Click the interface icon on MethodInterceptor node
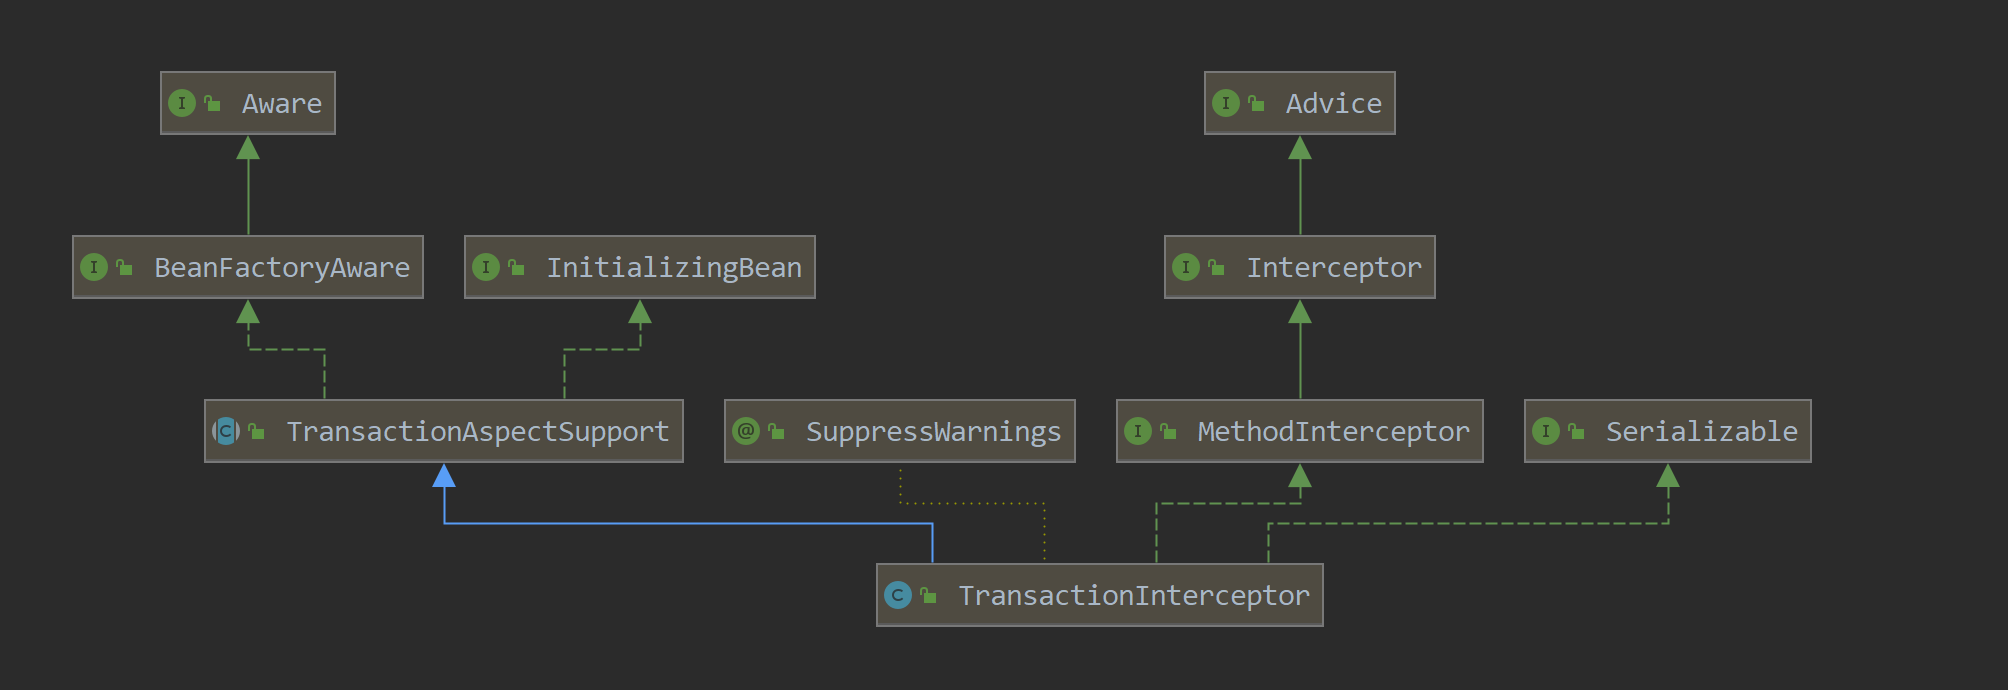Image resolution: width=2008 pixels, height=690 pixels. click(1137, 431)
